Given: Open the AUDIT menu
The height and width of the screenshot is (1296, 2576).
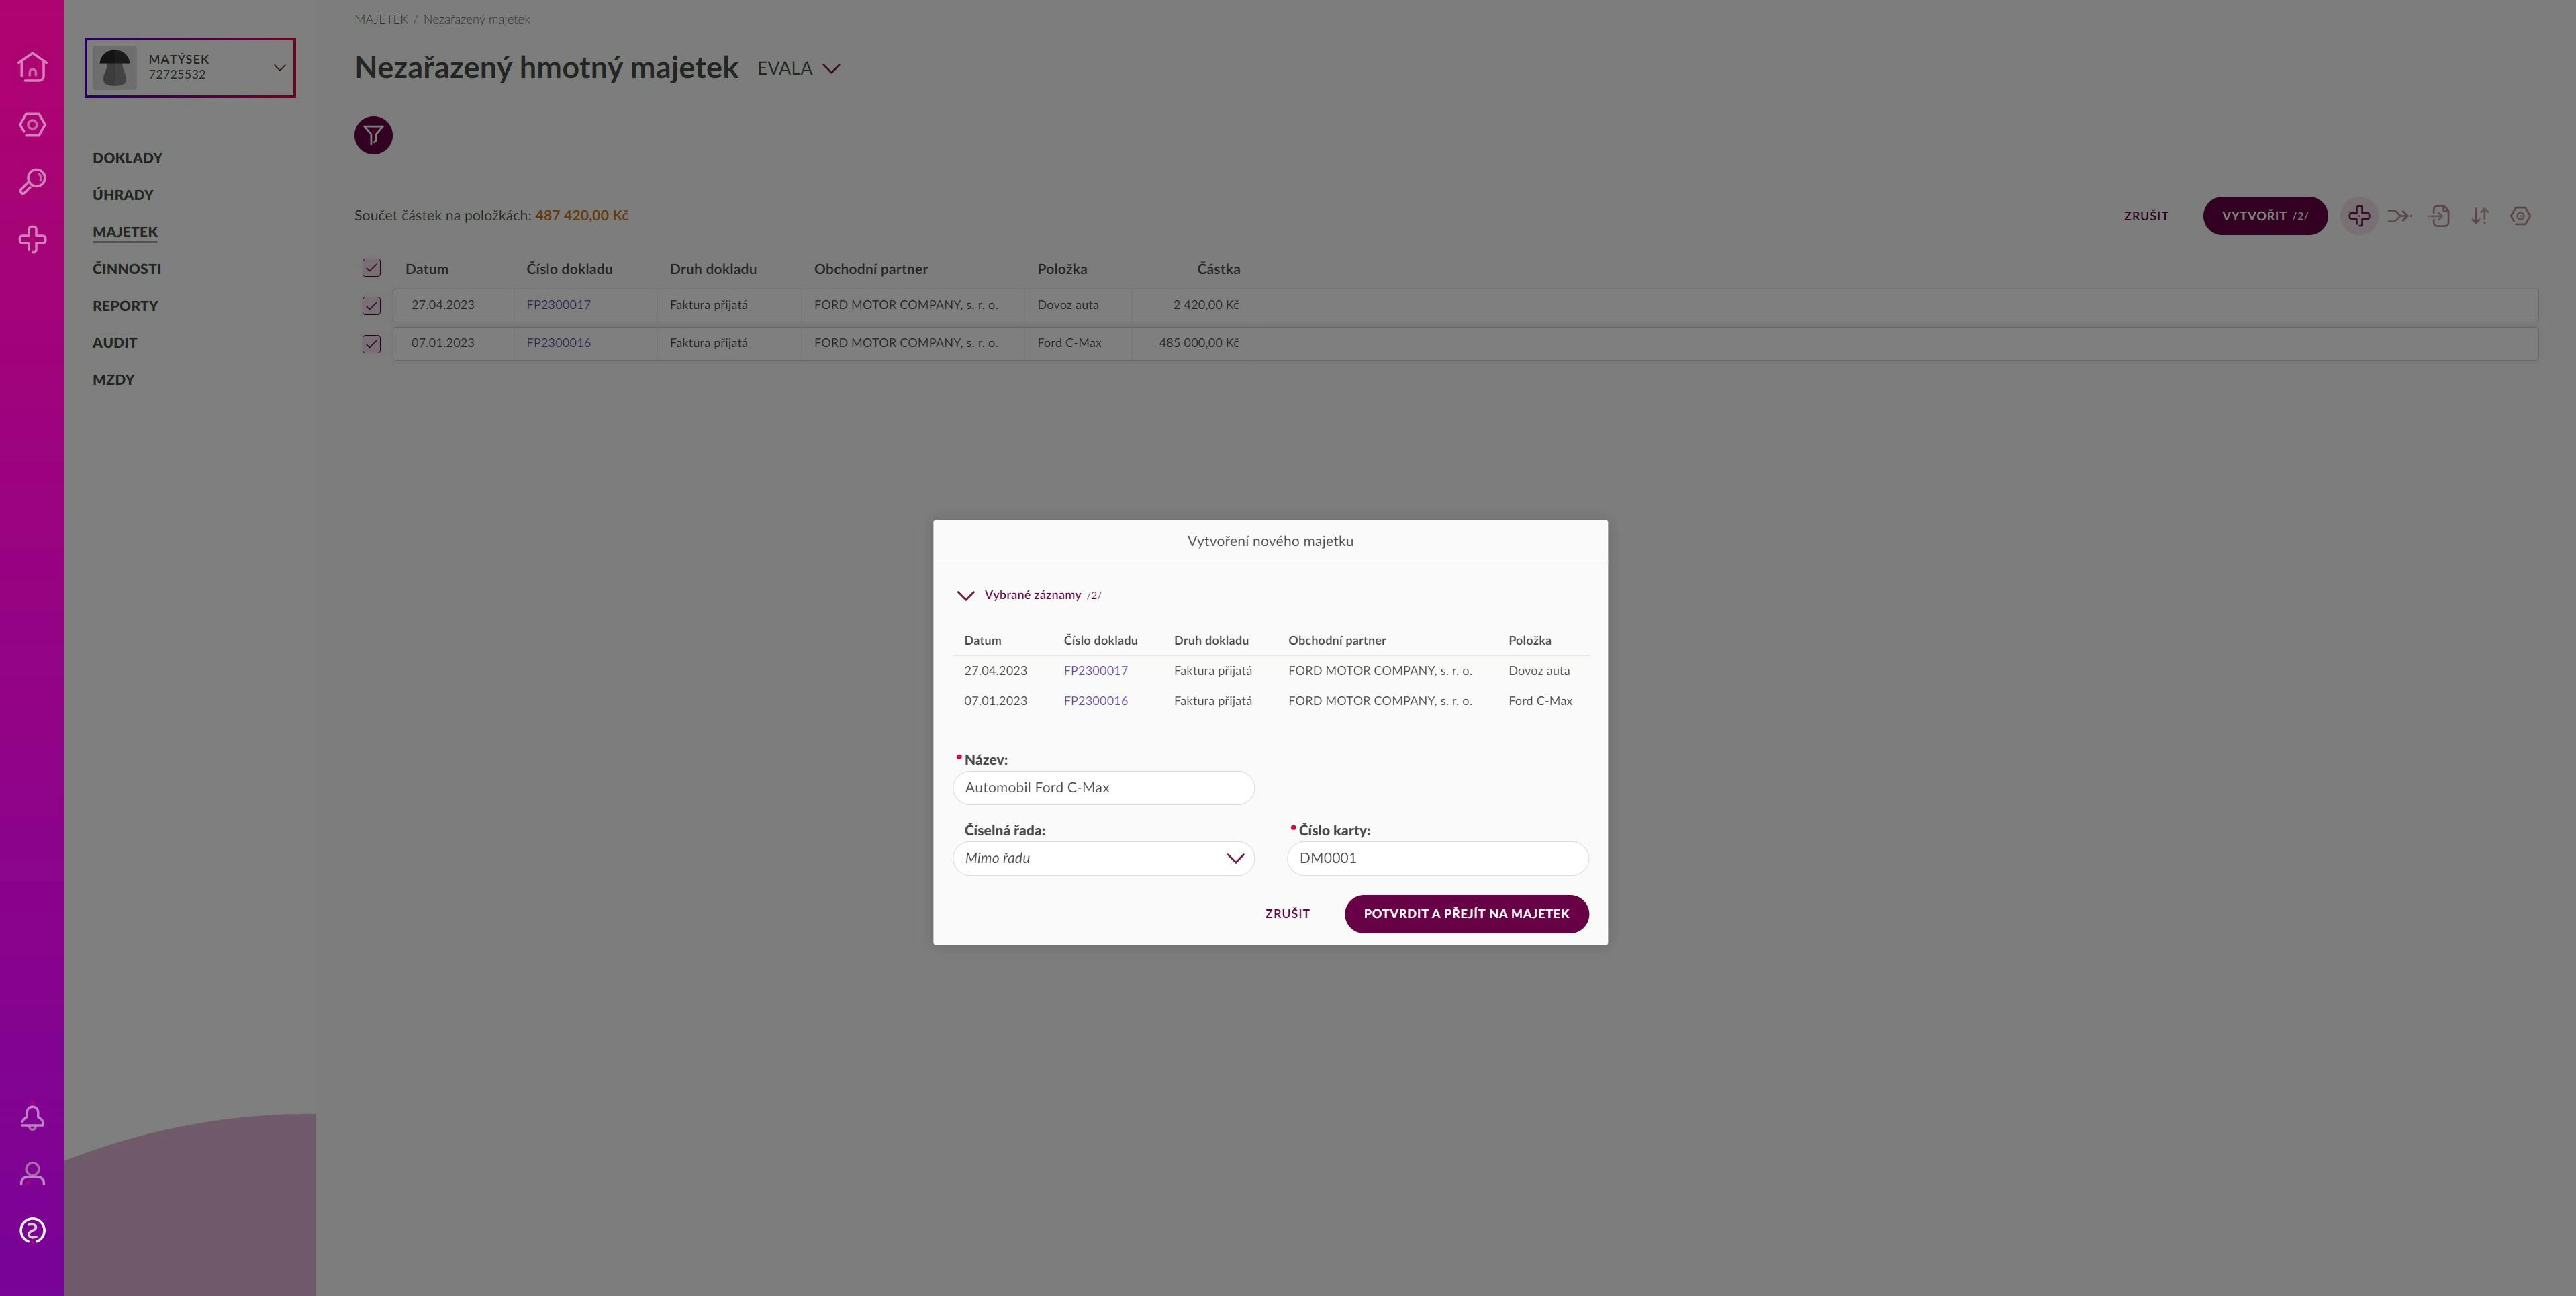Looking at the screenshot, I should [x=115, y=343].
